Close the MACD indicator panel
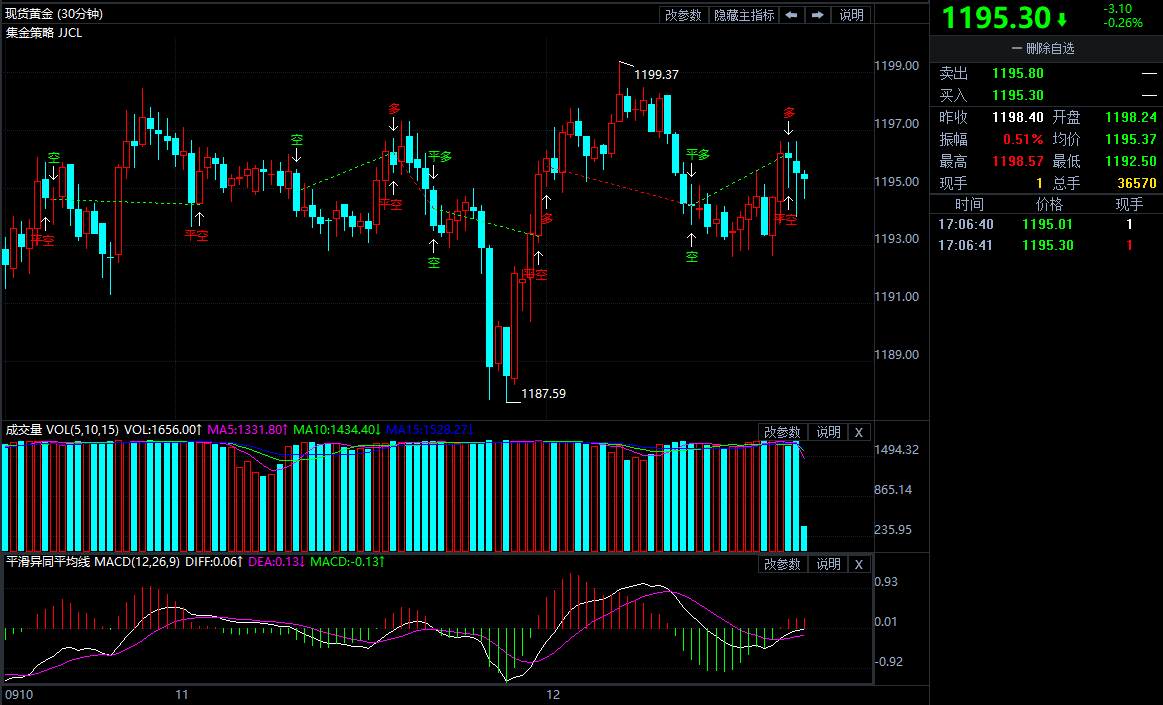1163x705 pixels. click(x=859, y=564)
